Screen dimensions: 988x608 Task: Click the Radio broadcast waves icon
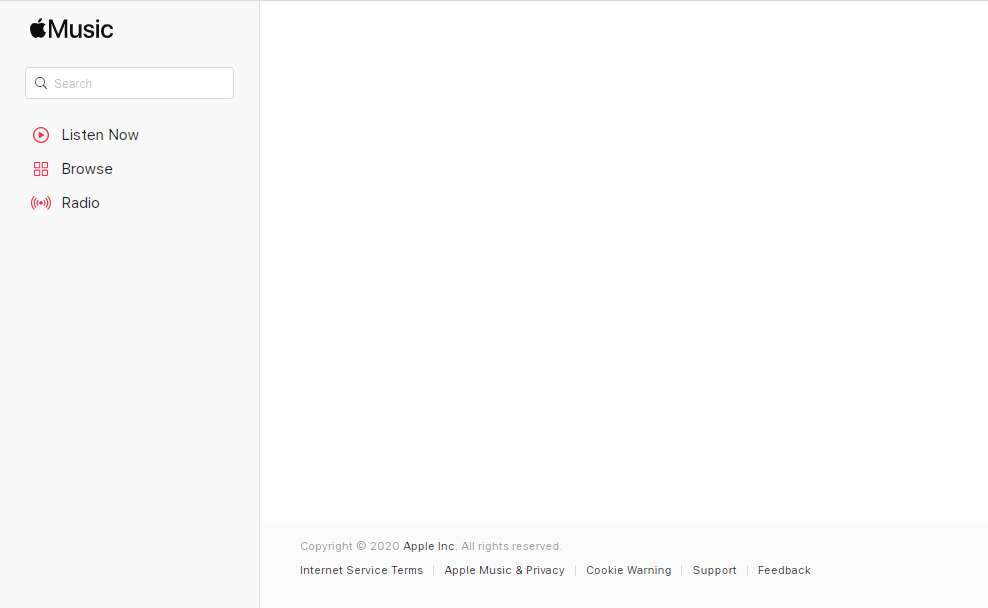point(41,203)
